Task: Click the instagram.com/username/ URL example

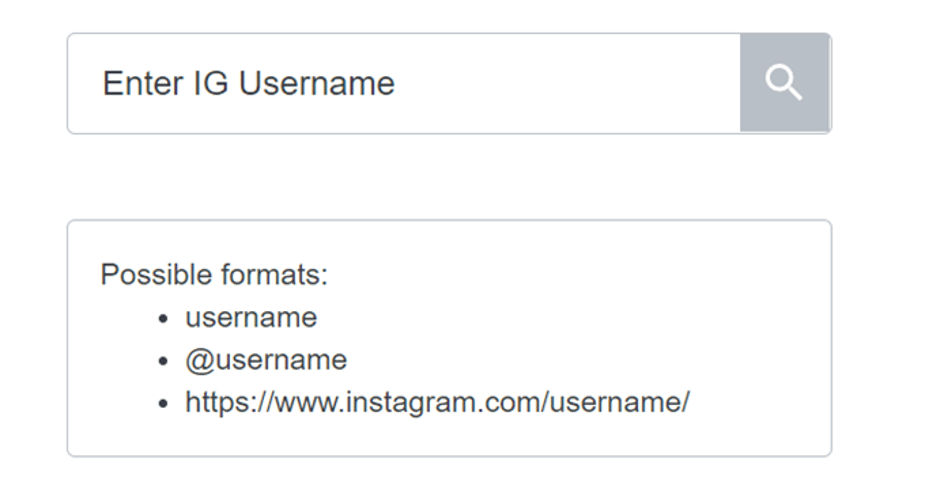Action: 437,403
